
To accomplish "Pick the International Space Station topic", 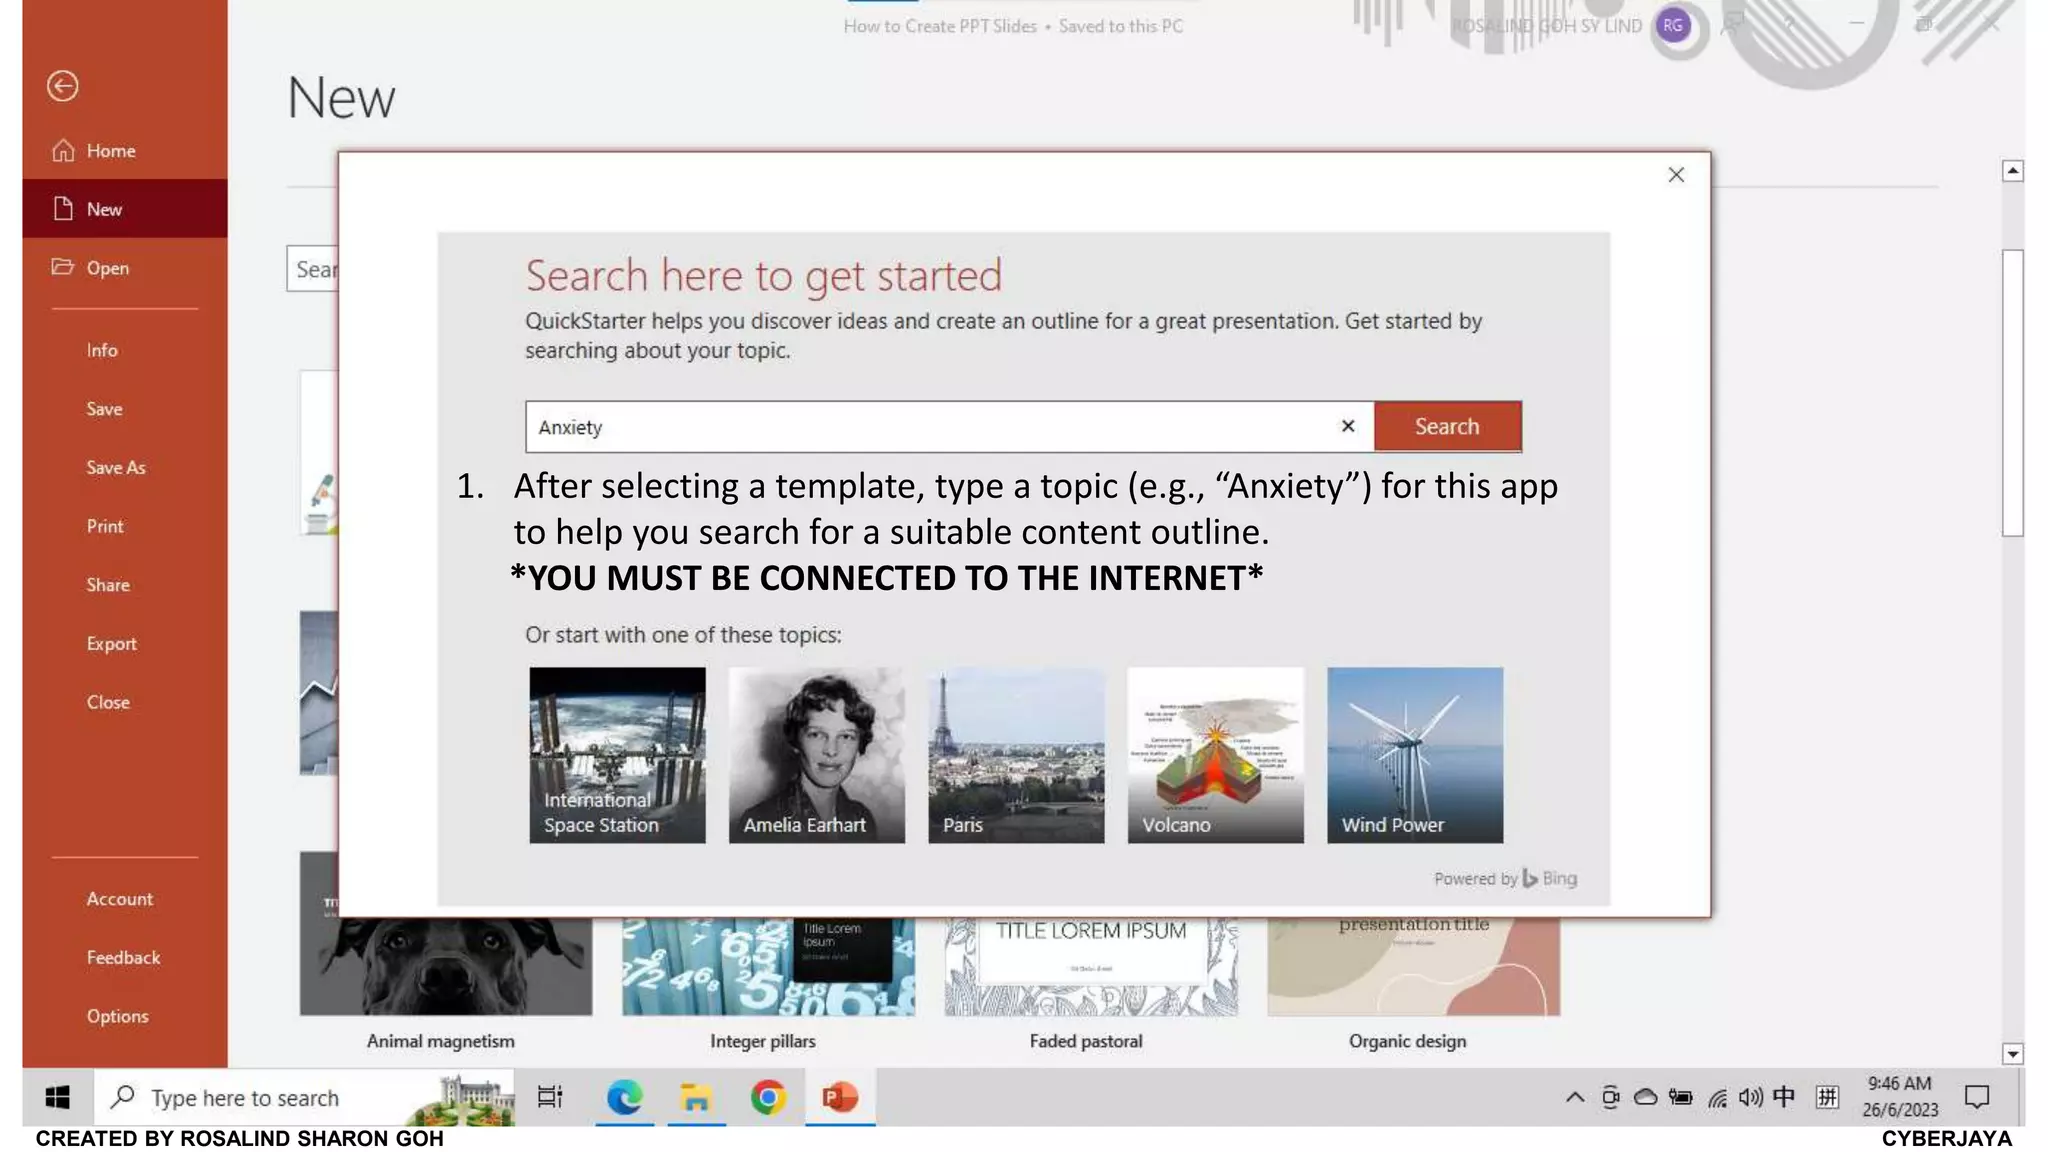I will click(617, 755).
